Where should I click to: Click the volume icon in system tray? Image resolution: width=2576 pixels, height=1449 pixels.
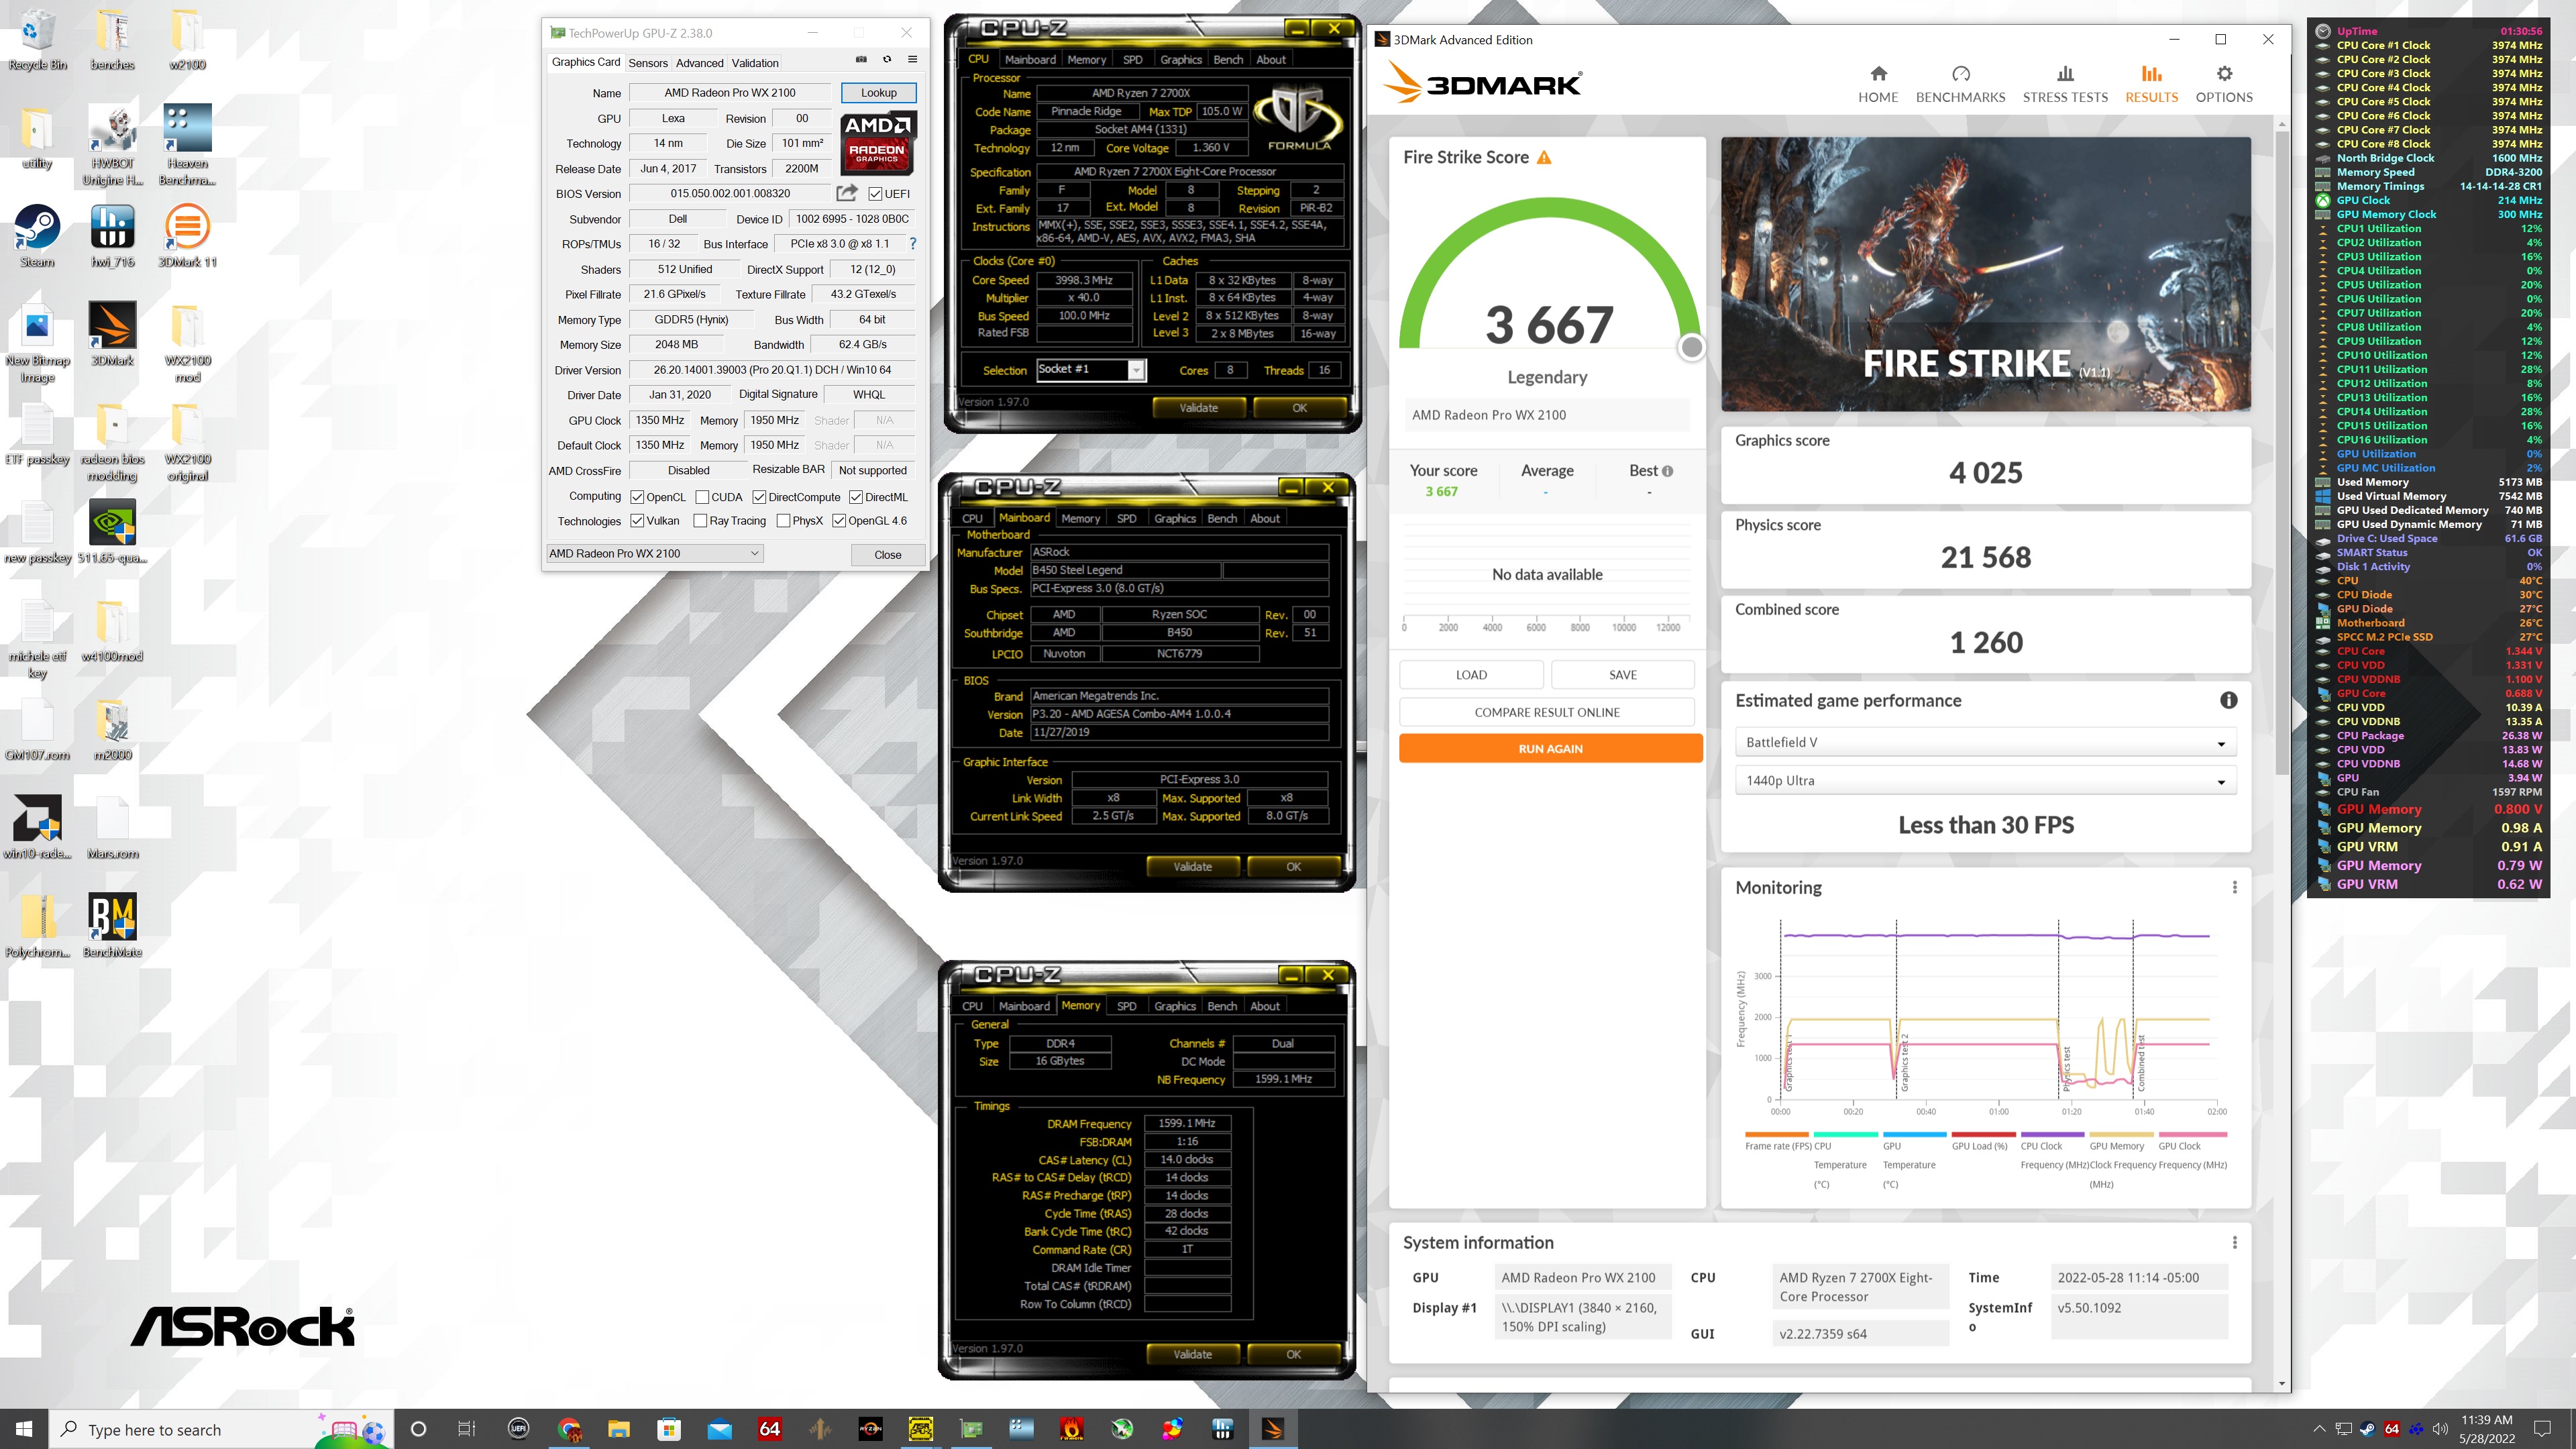[2439, 1429]
